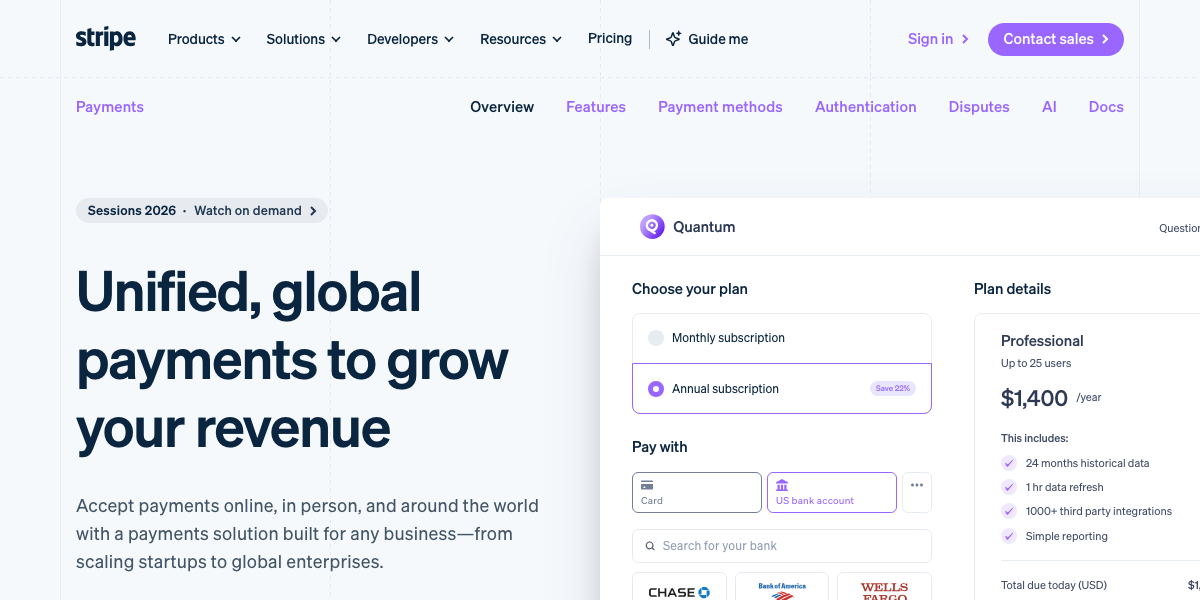Click the Save 22% badge
Viewport: 1200px width, 600px height.
[893, 388]
